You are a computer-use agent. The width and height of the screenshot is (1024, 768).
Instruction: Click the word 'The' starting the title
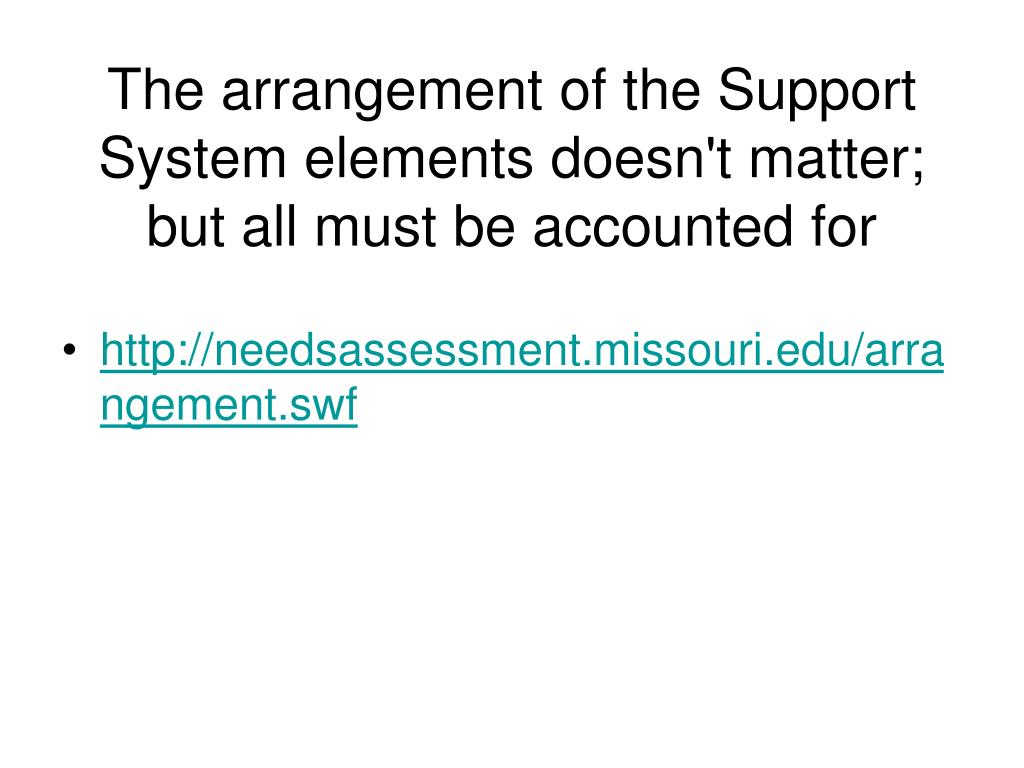(x=156, y=91)
